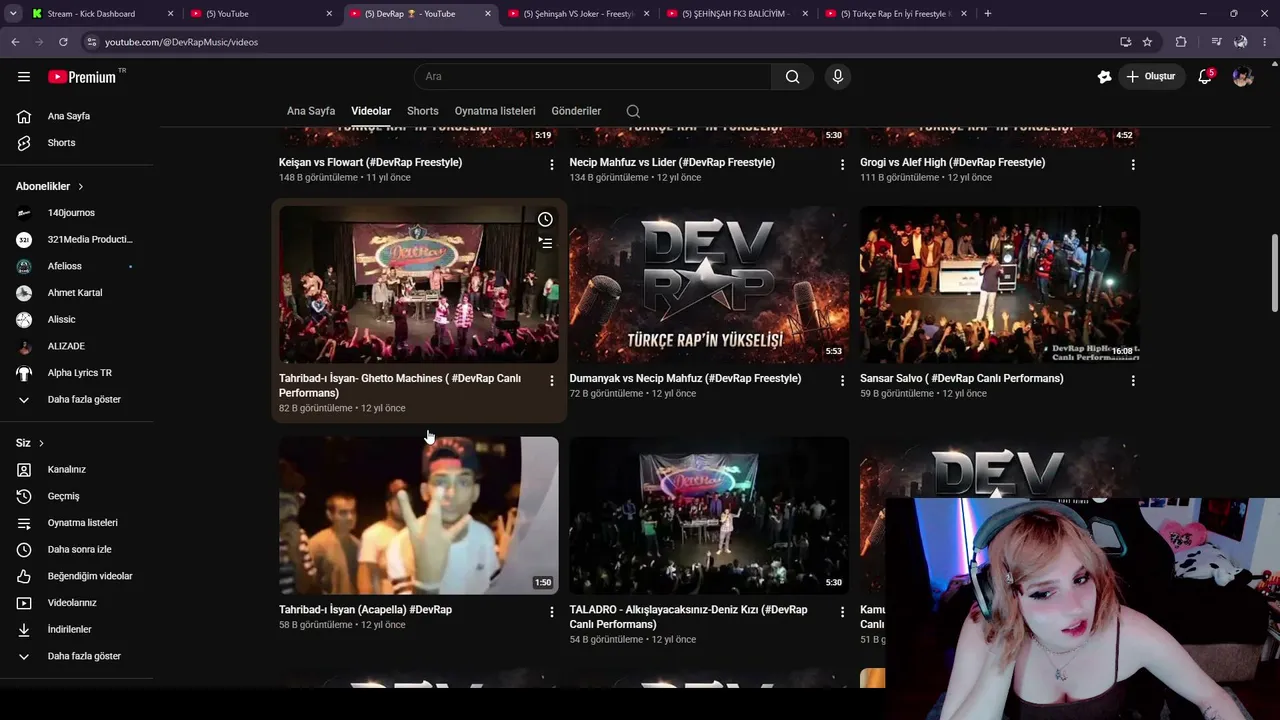Open options menu for TALADRO video
1280x720 pixels.
coord(842,611)
